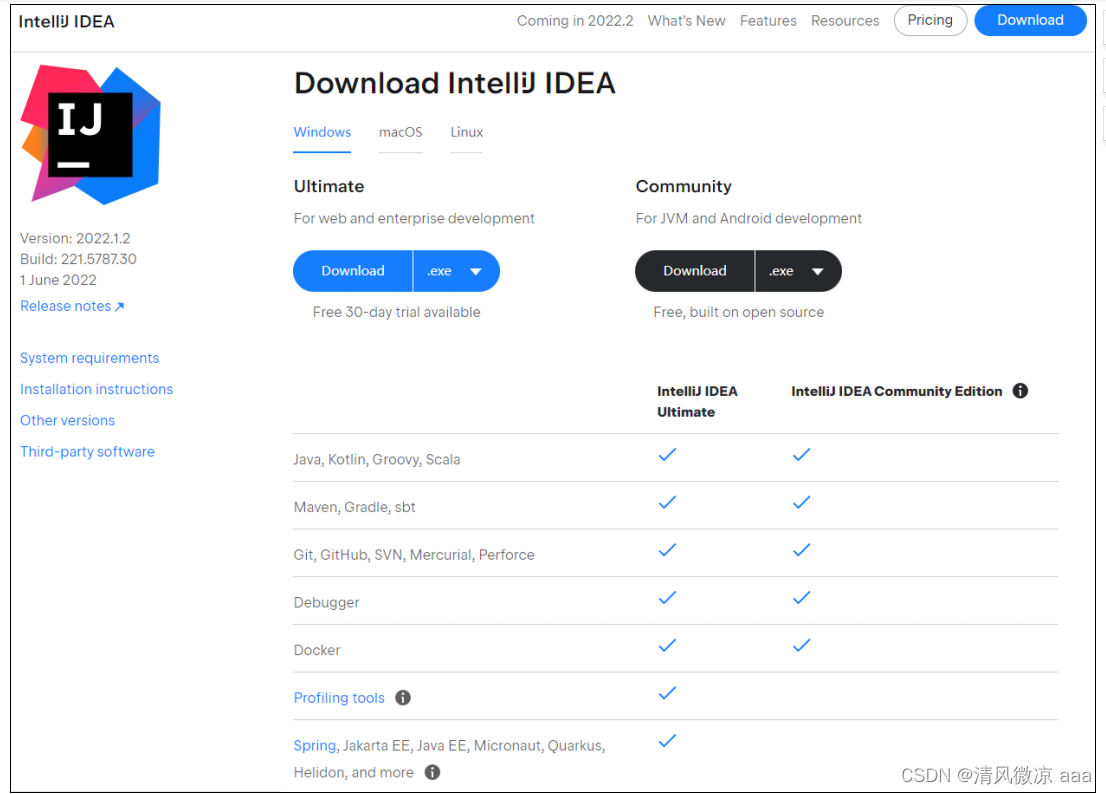Screen dimensions: 1106x794
Task: Click Ultimate checkmark in Spring row
Action: tap(667, 740)
